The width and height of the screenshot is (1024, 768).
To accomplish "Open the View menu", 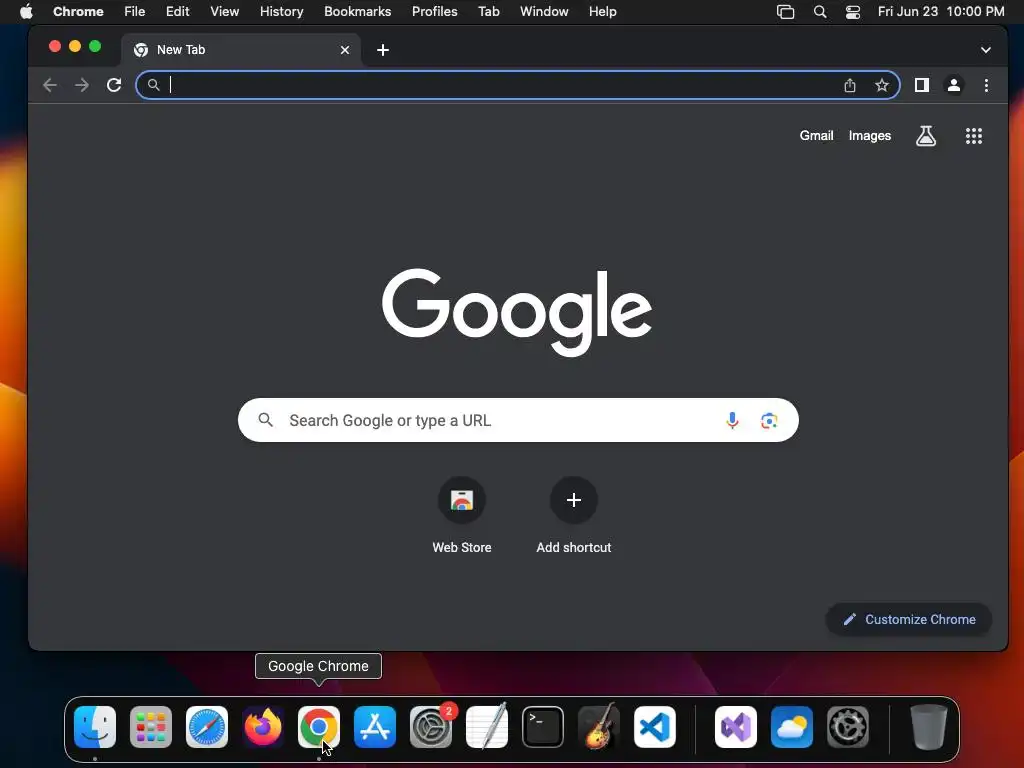I will click(225, 12).
